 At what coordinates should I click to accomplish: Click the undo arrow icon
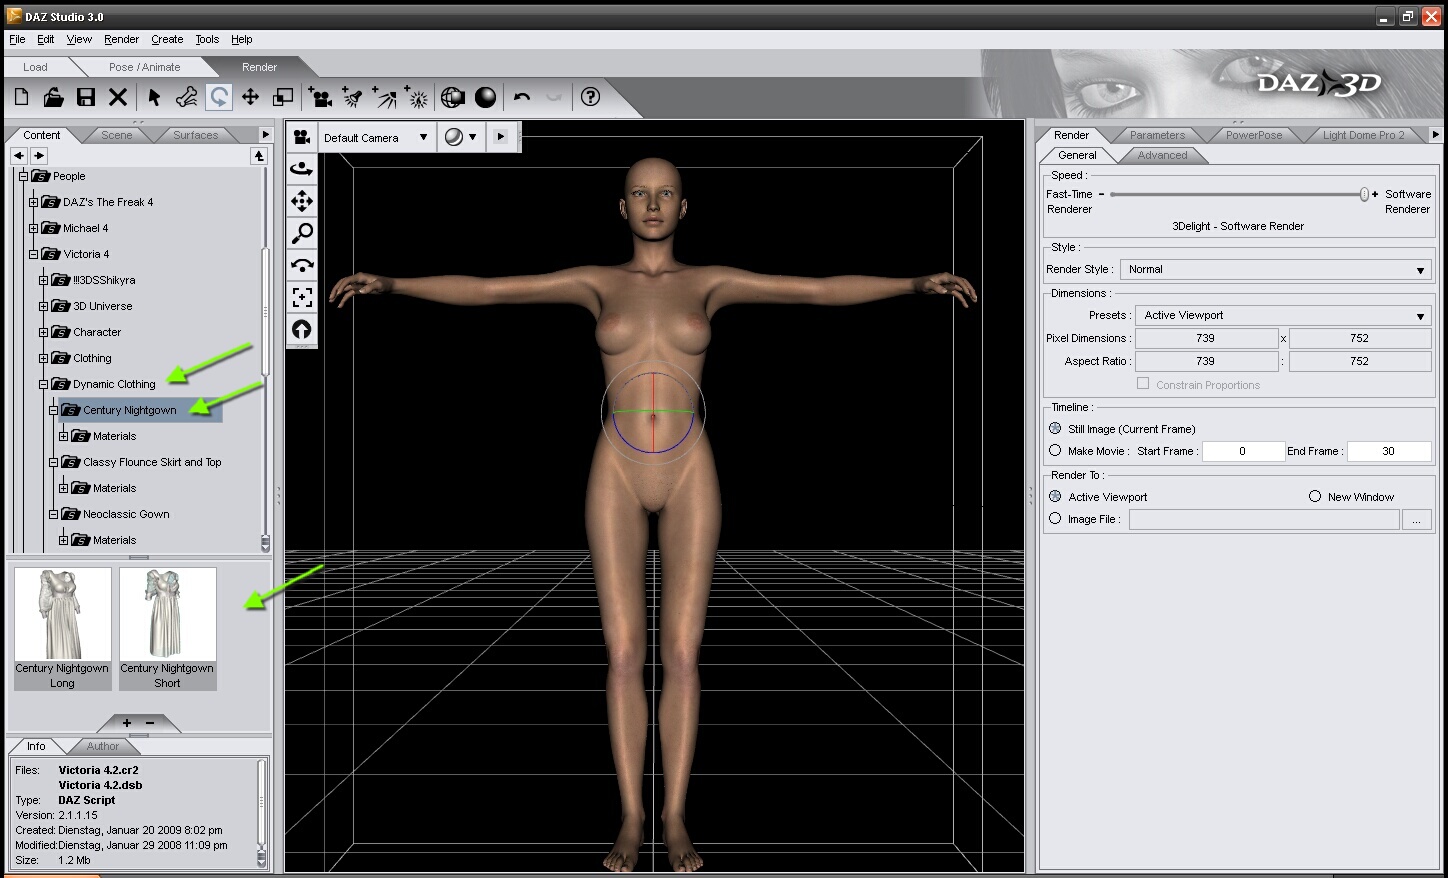(521, 97)
